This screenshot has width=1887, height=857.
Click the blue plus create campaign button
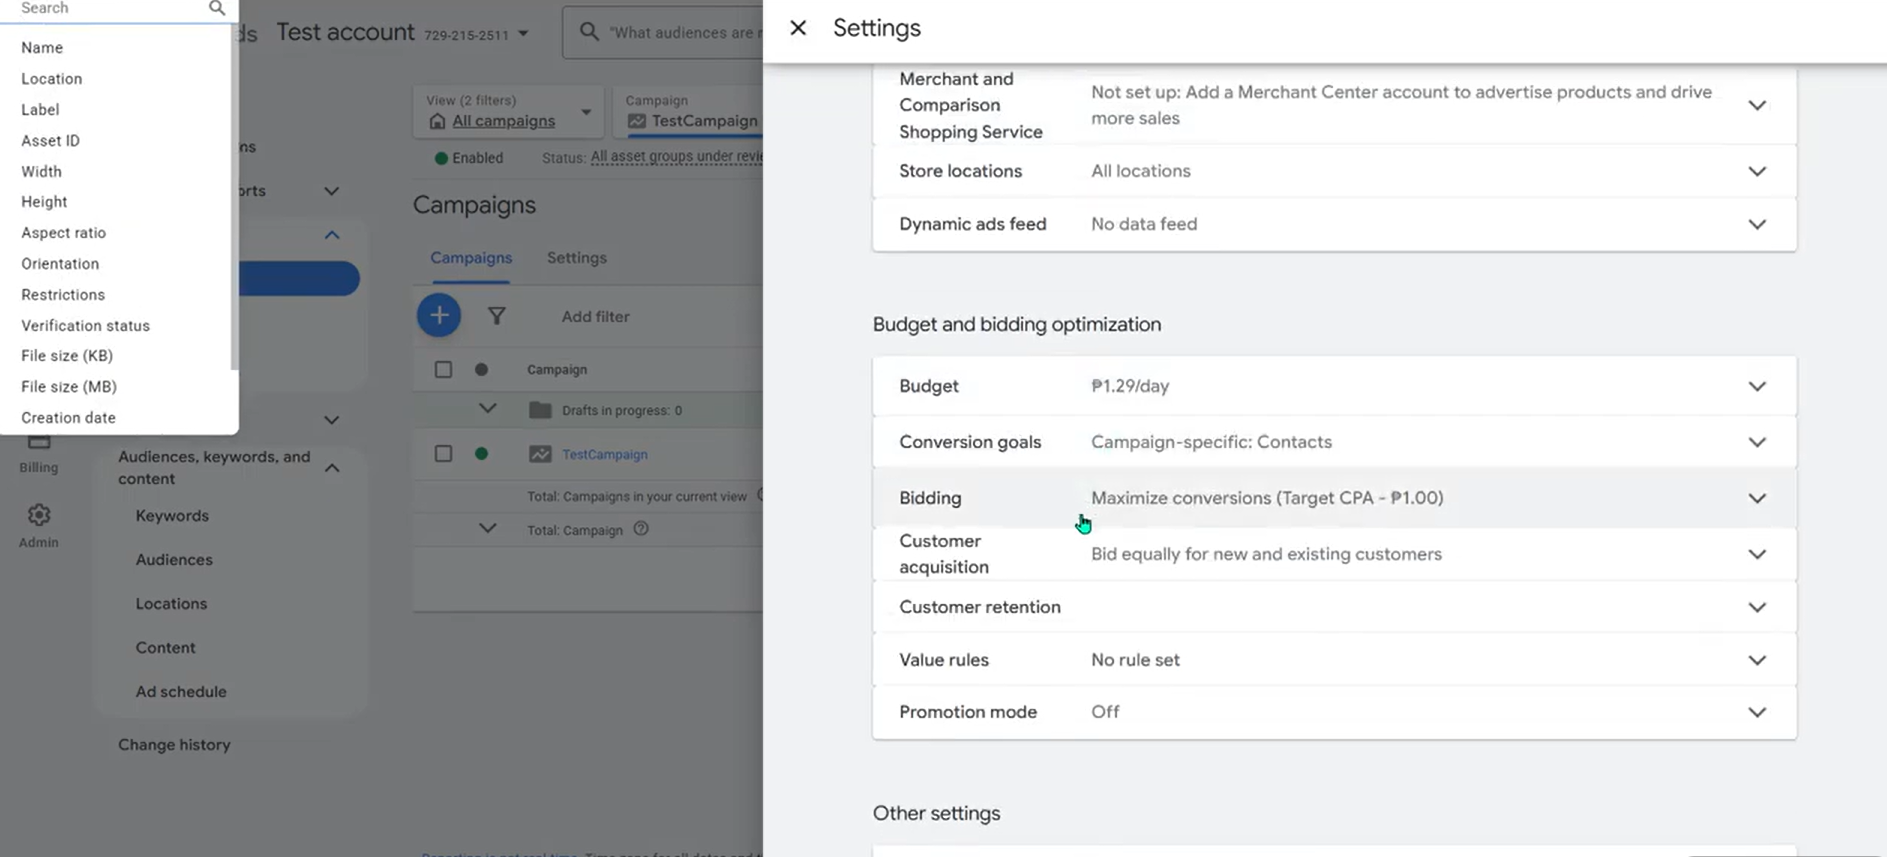[439, 316]
